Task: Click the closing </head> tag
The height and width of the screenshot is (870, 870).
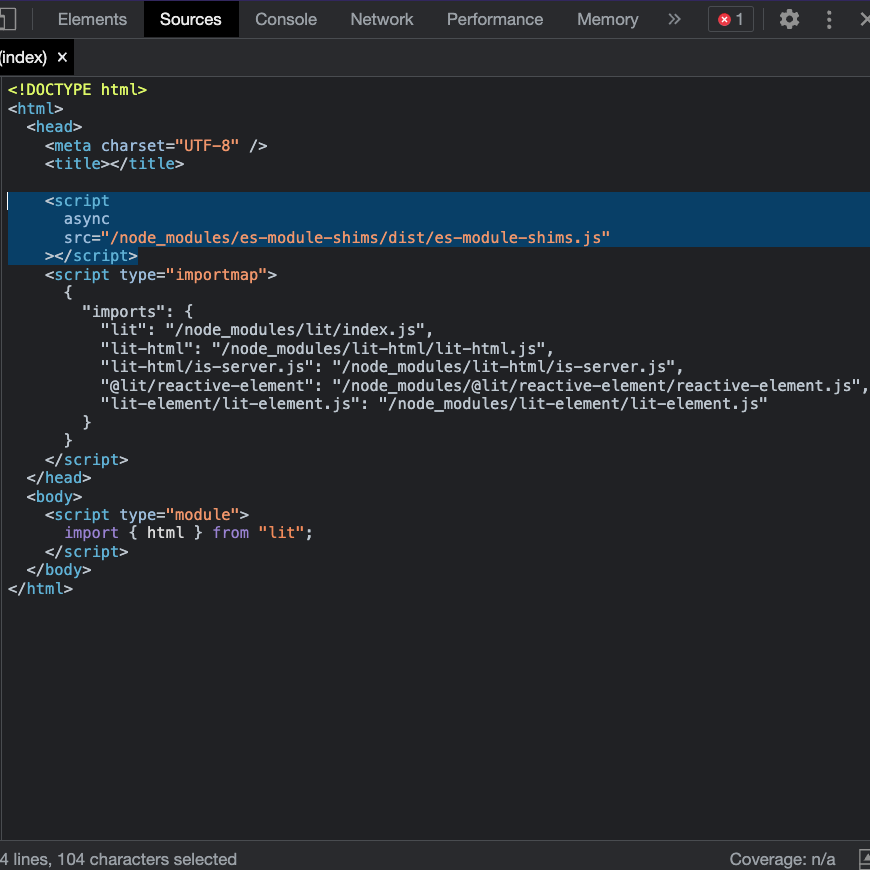Action: tap(59, 478)
